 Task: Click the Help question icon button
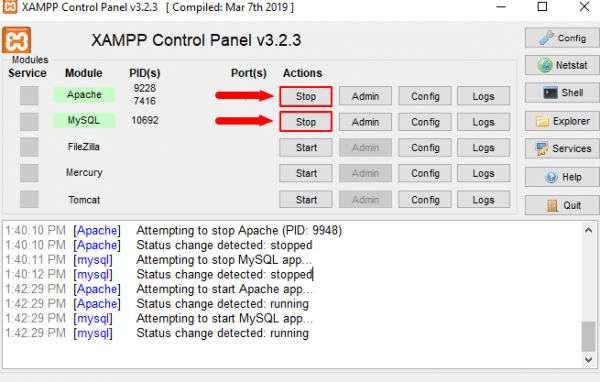562,177
